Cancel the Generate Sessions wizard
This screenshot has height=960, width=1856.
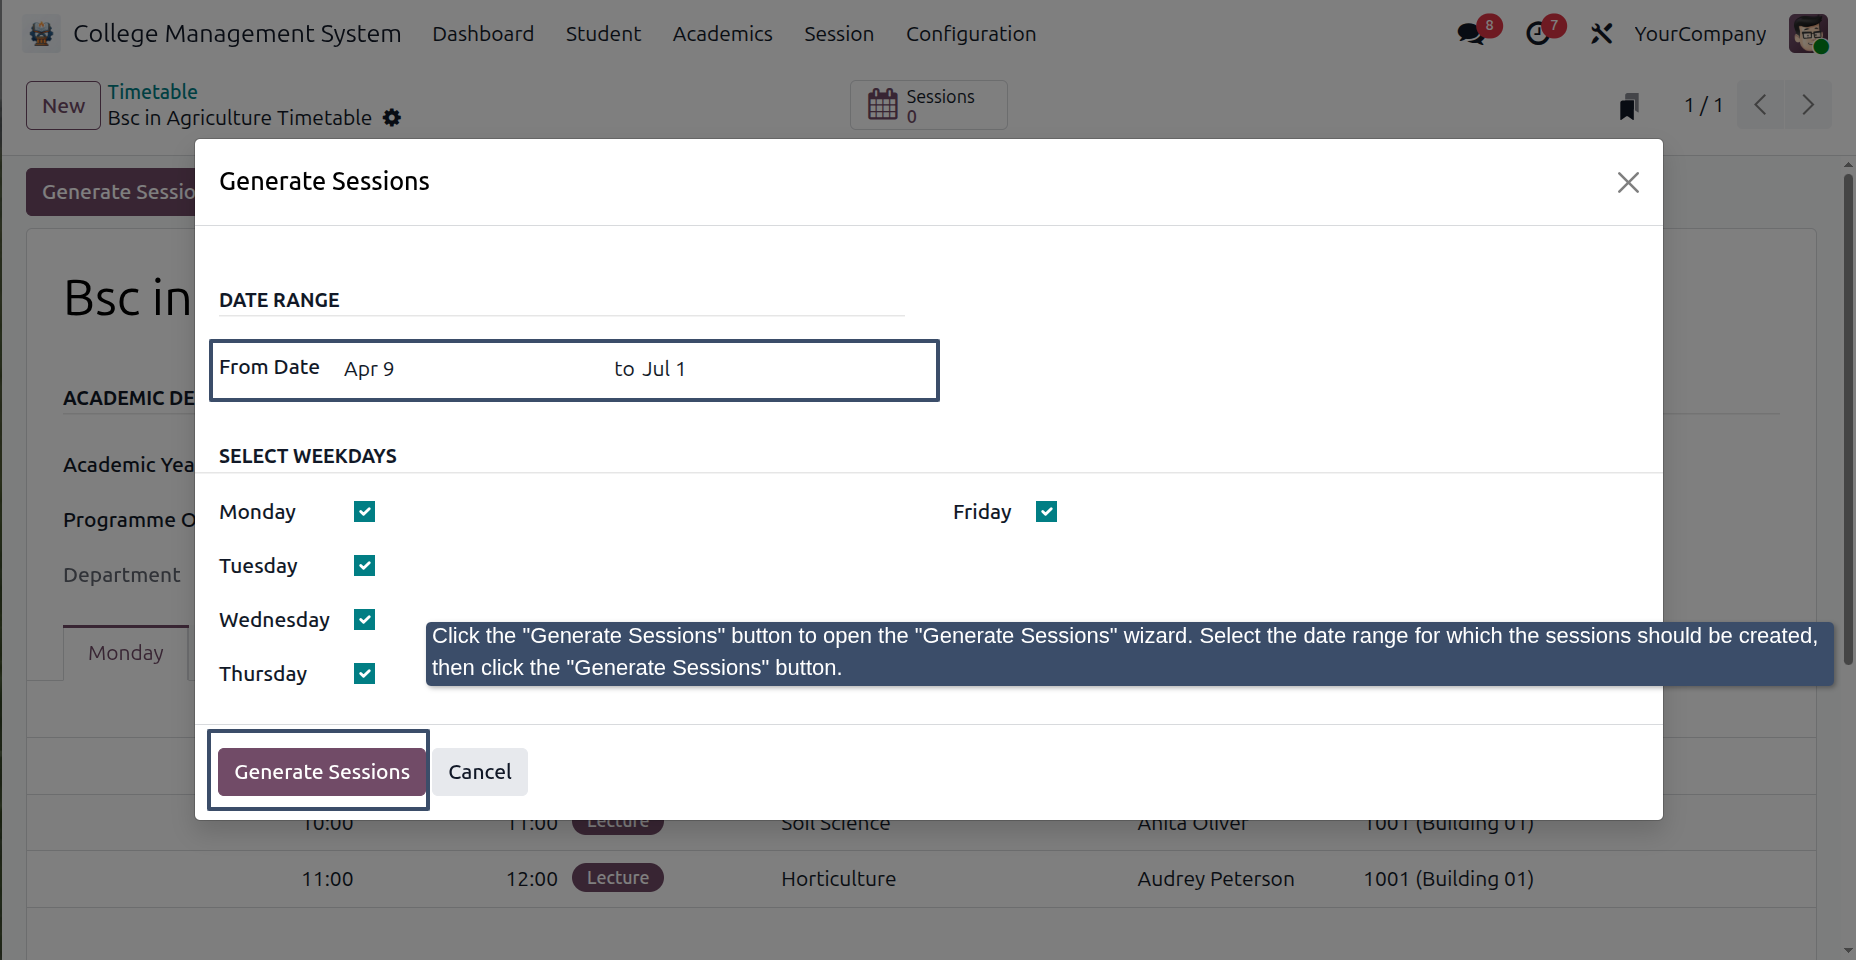[x=480, y=772]
